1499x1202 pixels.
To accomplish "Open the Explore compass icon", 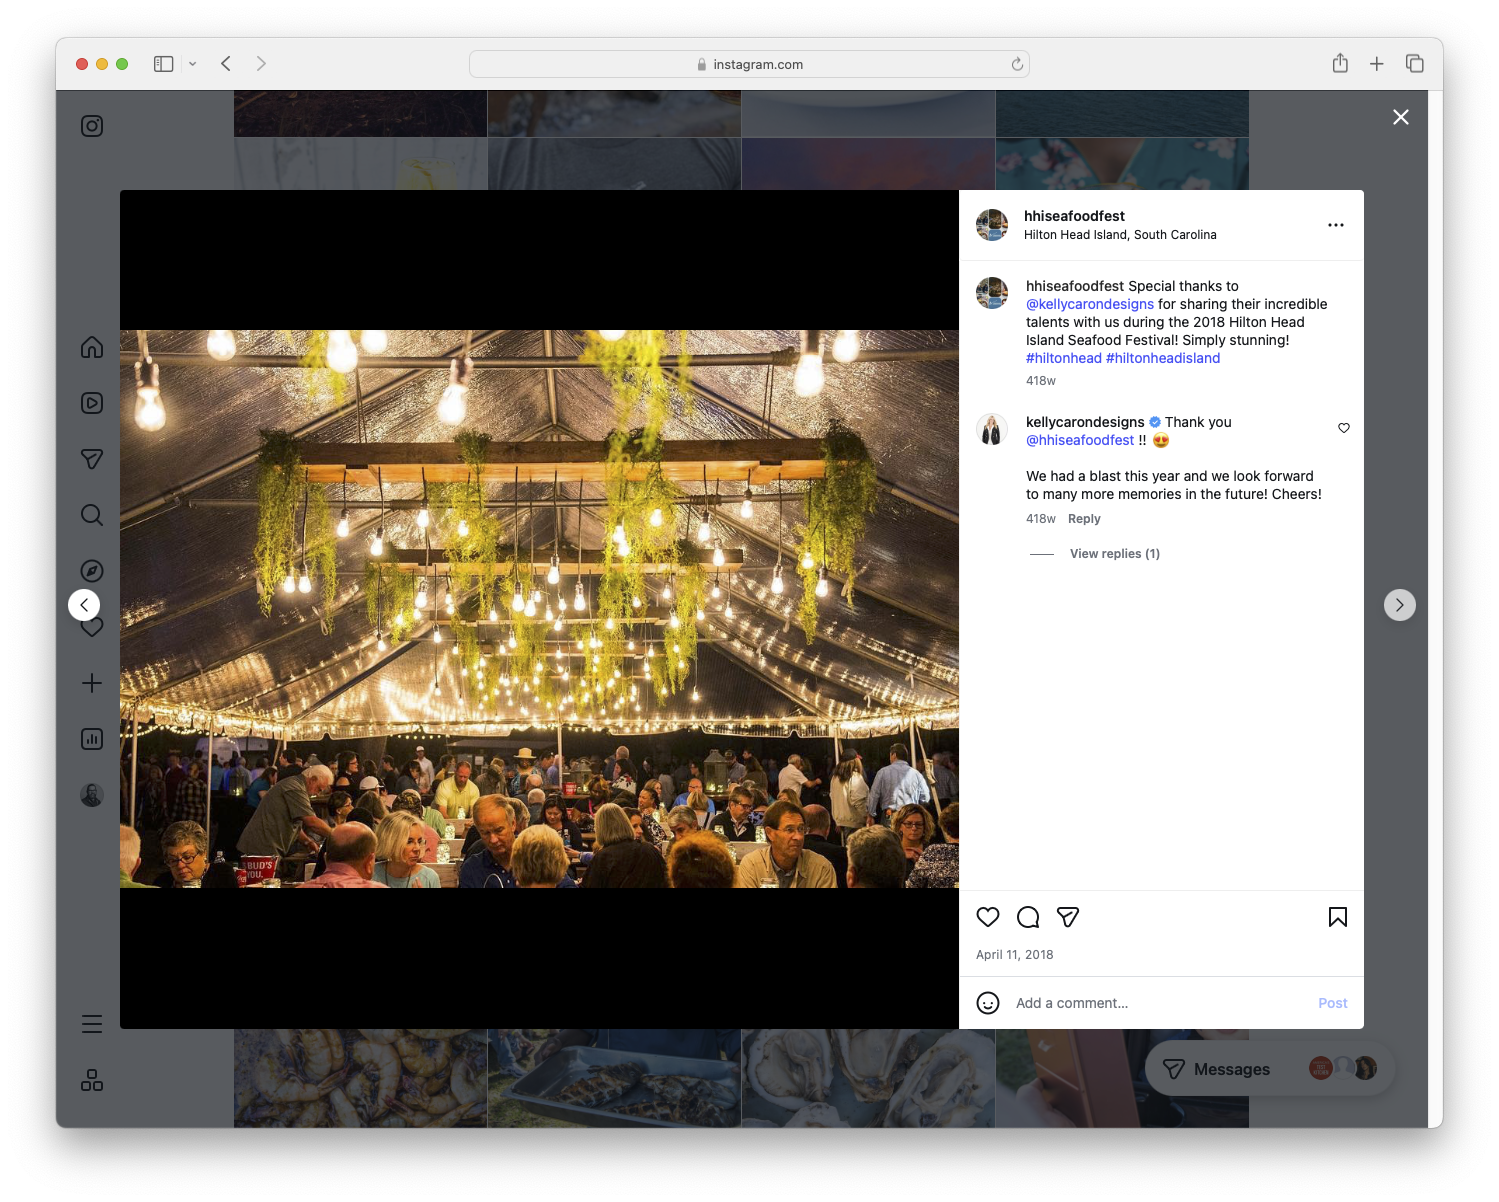I will pos(91,571).
